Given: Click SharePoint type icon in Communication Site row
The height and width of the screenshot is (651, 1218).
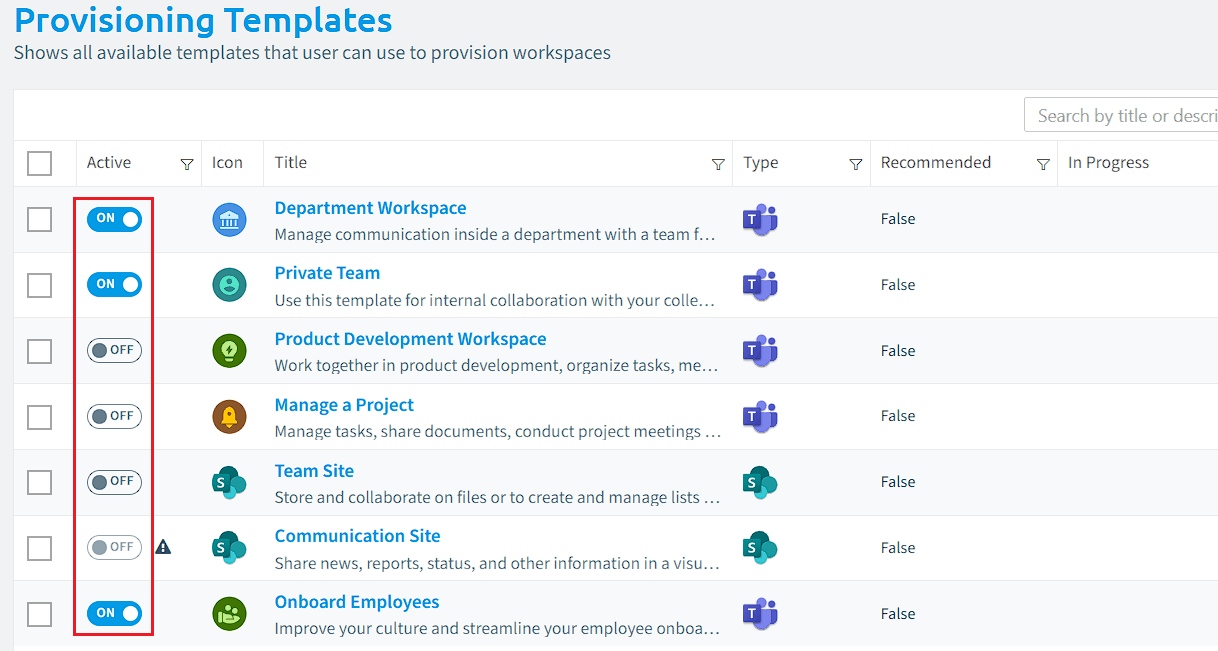Looking at the screenshot, I should (760, 548).
